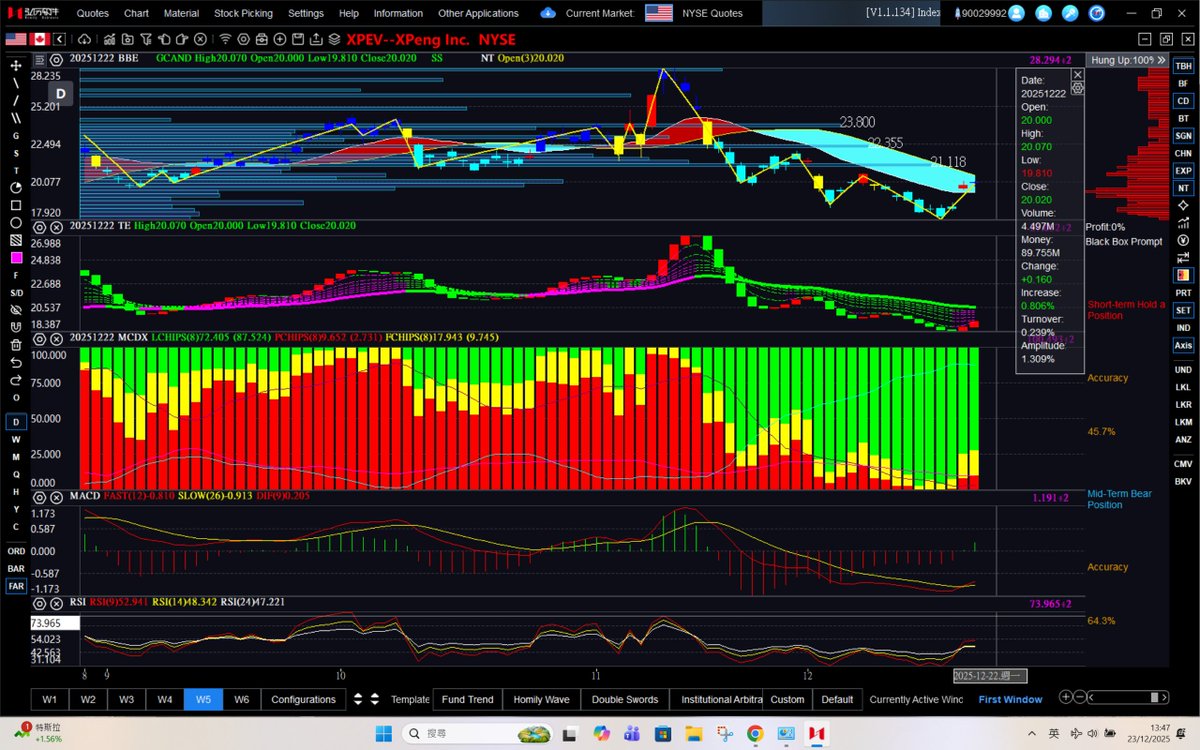1200x750 pixels.
Task: Open settings gear of BBE main panel
Action: pos(56,59)
